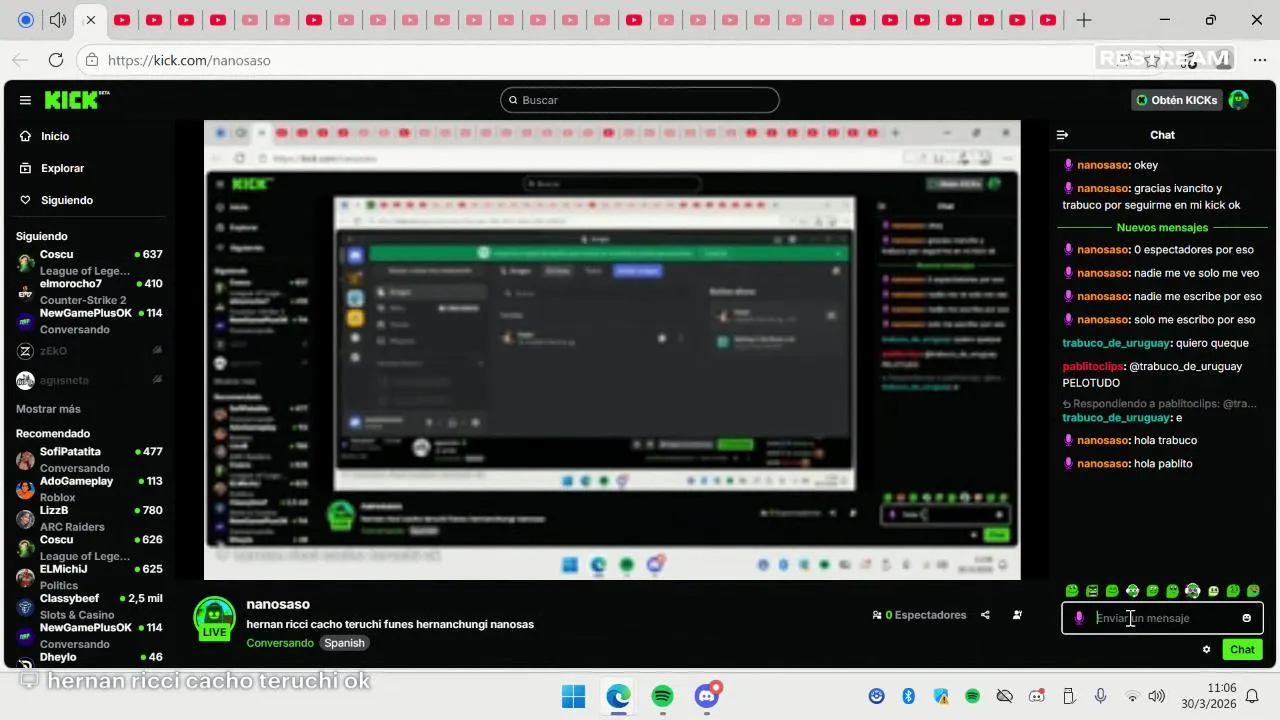Open the Conversando category link

[x=280, y=643]
